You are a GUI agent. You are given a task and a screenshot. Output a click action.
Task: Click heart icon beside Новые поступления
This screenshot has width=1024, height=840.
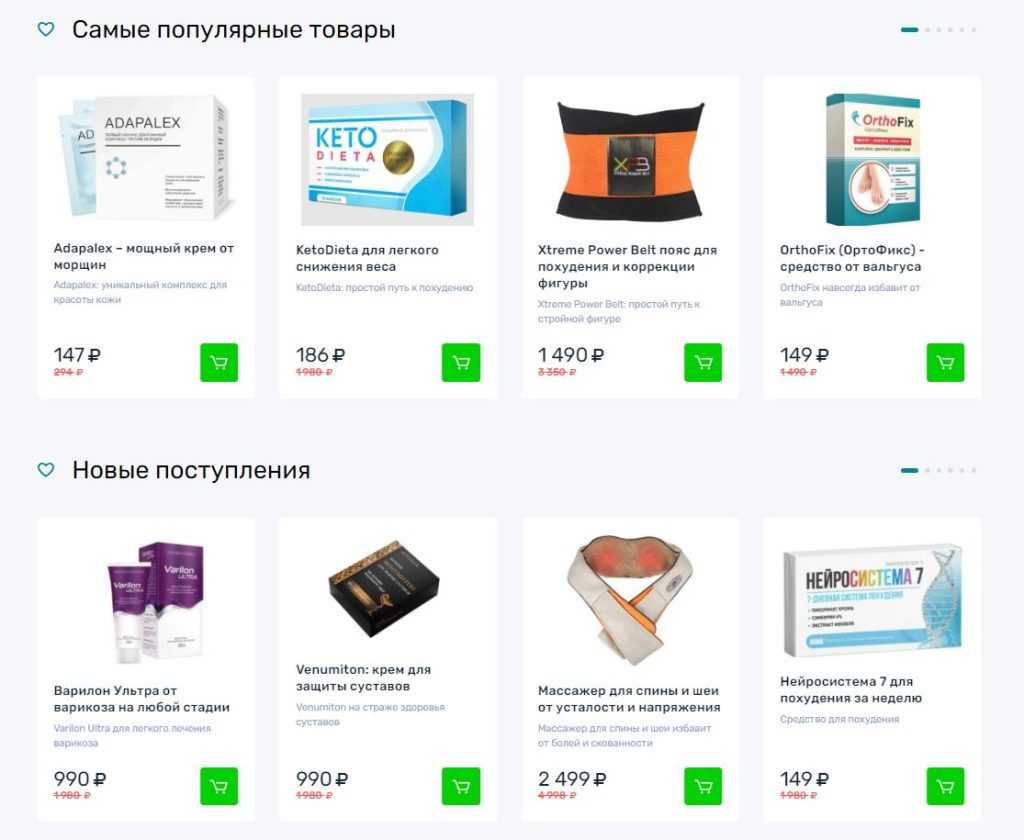click(46, 470)
